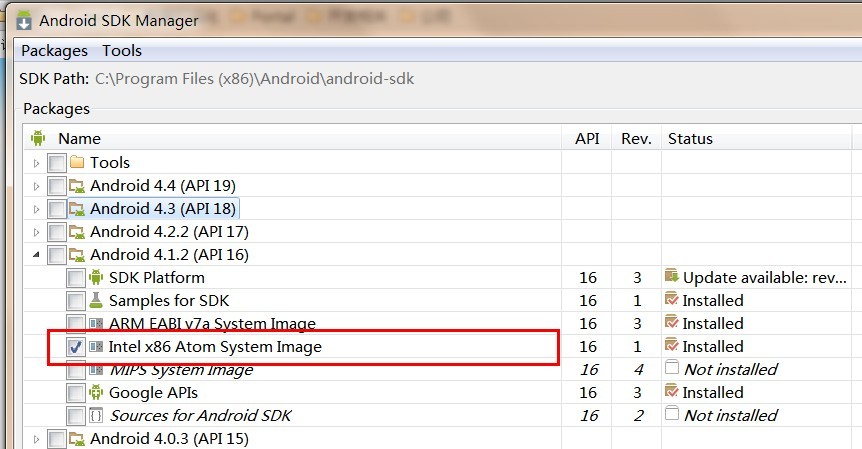The height and width of the screenshot is (449, 862).
Task: Expand the Android 4.4 (API 19) group
Action: tap(36, 186)
